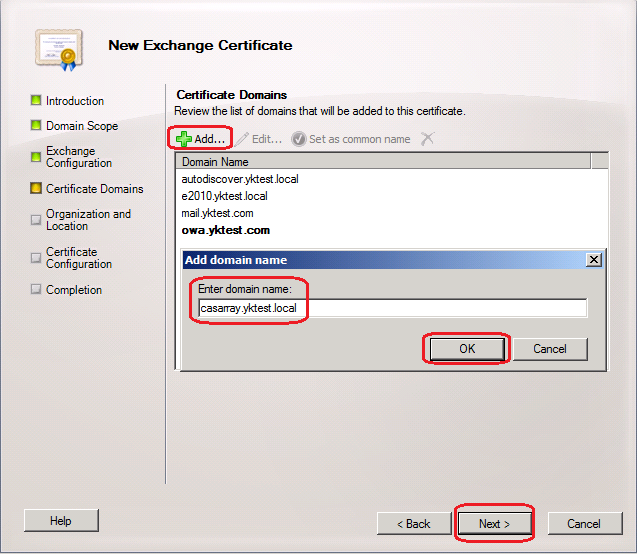The height and width of the screenshot is (554, 637).
Task: Click the Domain Scope step indicator
Action: [x=36, y=126]
